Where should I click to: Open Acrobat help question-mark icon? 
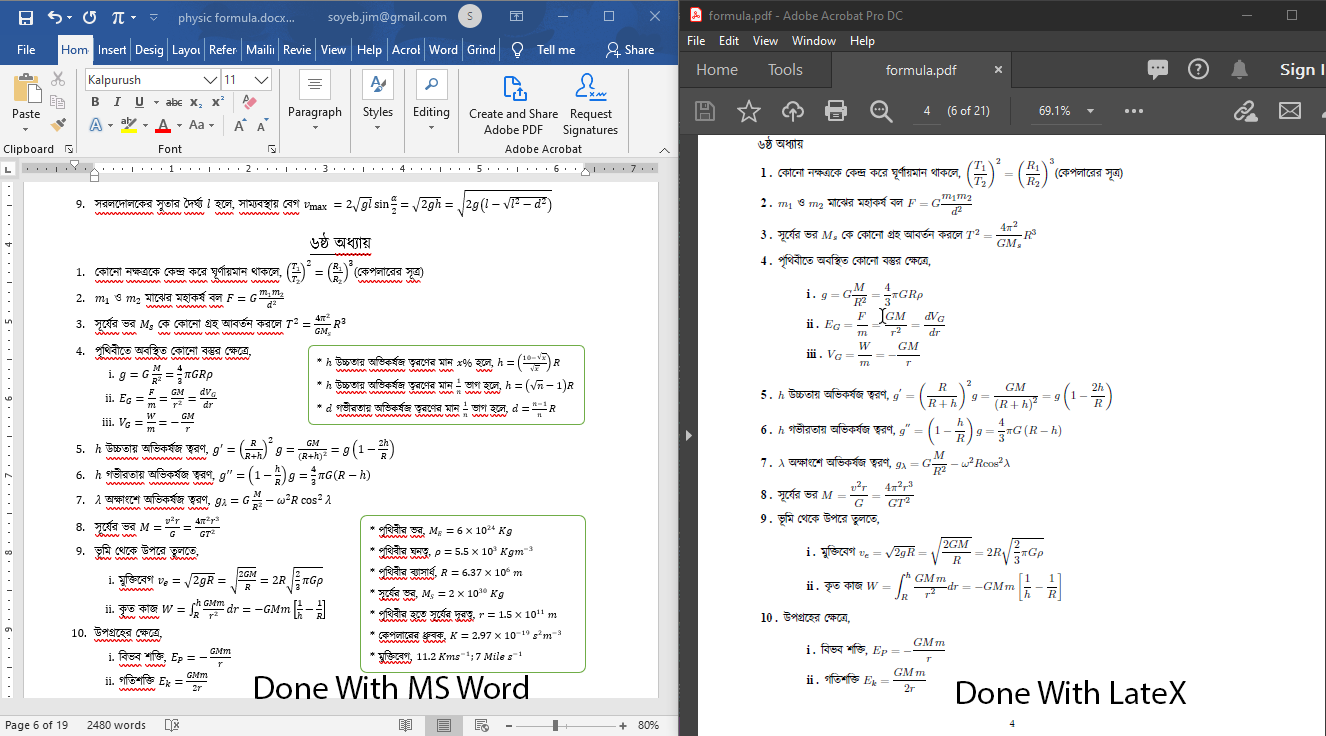point(1198,69)
